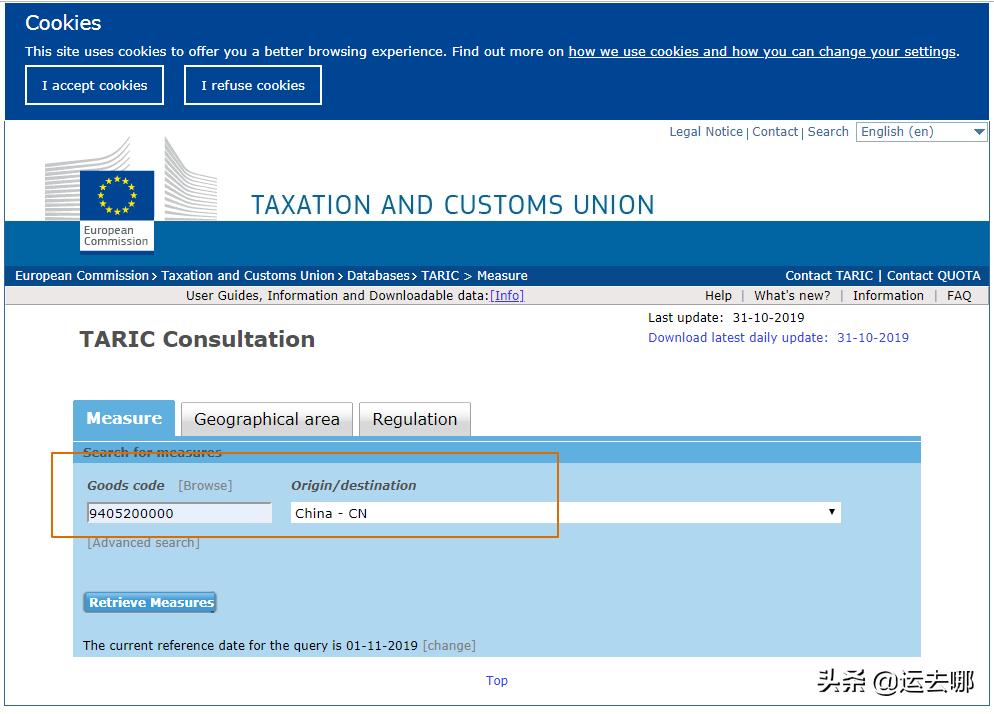Go to TARIC breadcrumb
The width and height of the screenshot is (994, 714).
tap(440, 275)
